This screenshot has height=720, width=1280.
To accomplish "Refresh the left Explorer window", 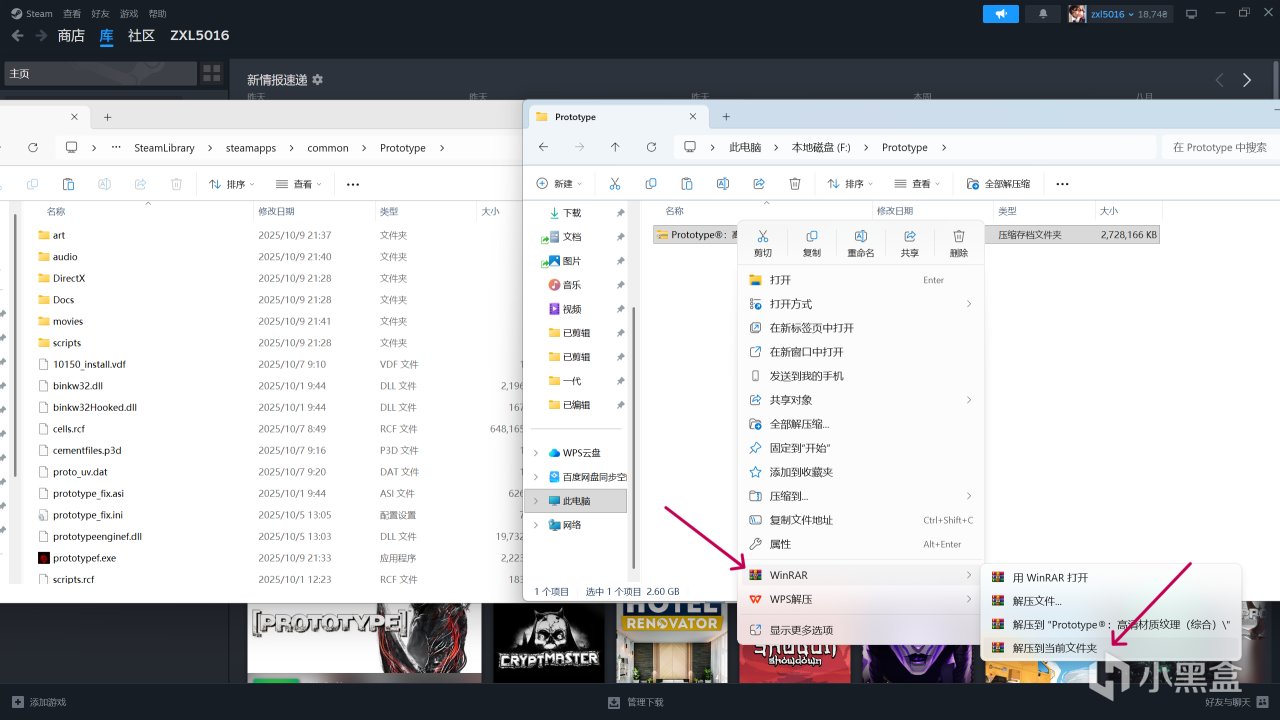I will [33, 148].
